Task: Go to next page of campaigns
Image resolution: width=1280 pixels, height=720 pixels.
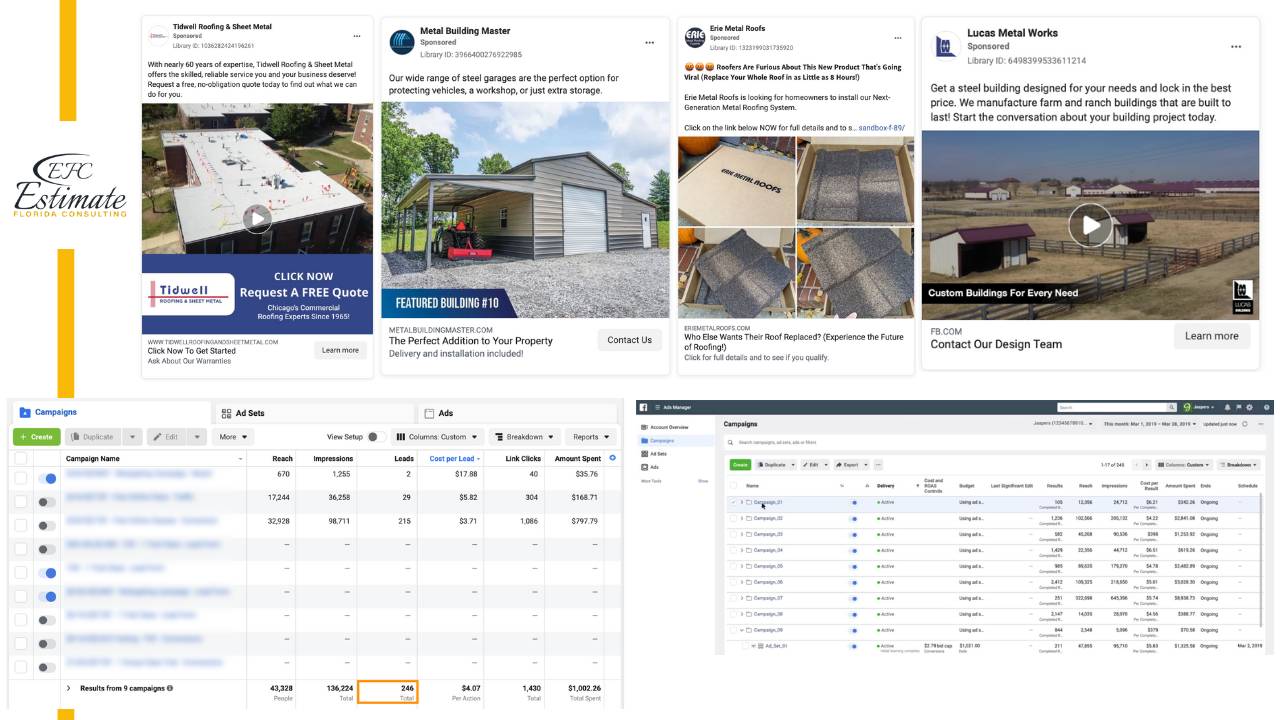Action: coord(1146,465)
